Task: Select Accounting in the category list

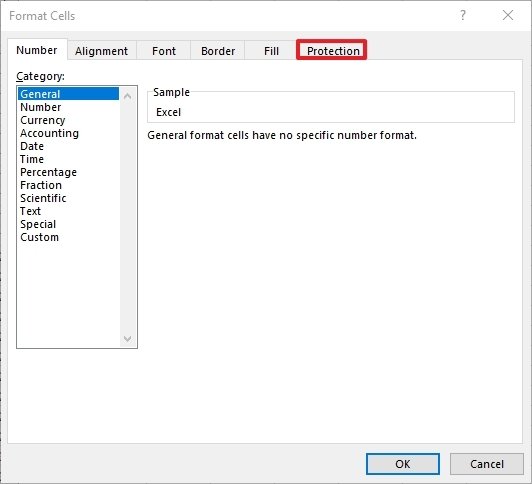Action: pos(49,133)
